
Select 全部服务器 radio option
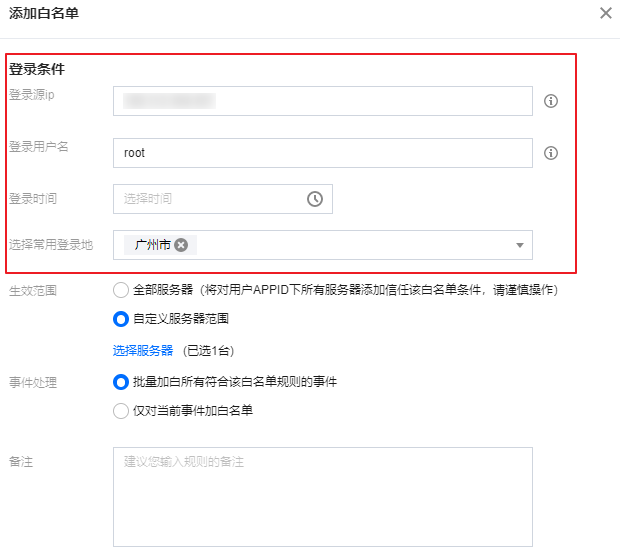point(121,290)
